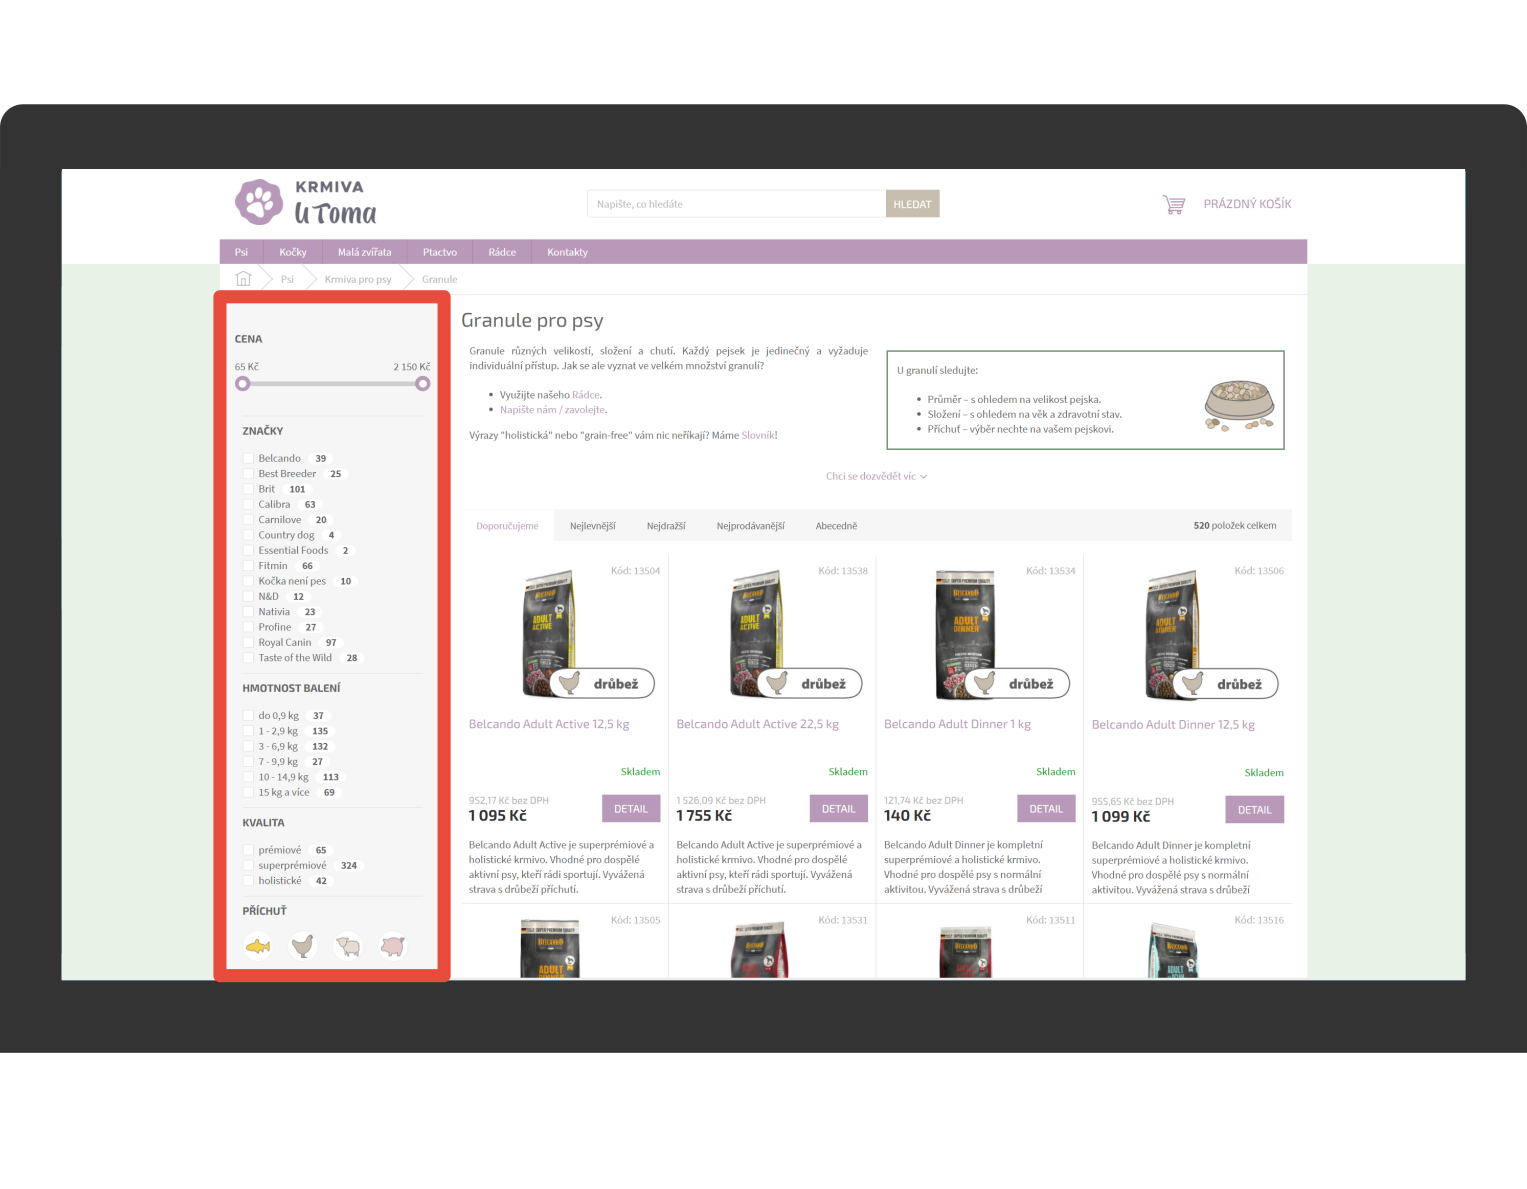Check the Taste of the Wild filter
The width and height of the screenshot is (1527, 1189).
point(248,658)
